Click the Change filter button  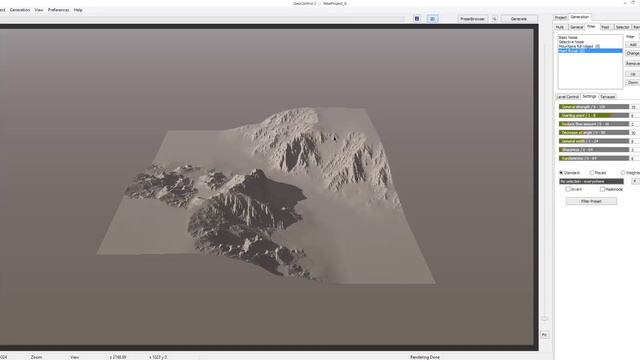coord(633,53)
